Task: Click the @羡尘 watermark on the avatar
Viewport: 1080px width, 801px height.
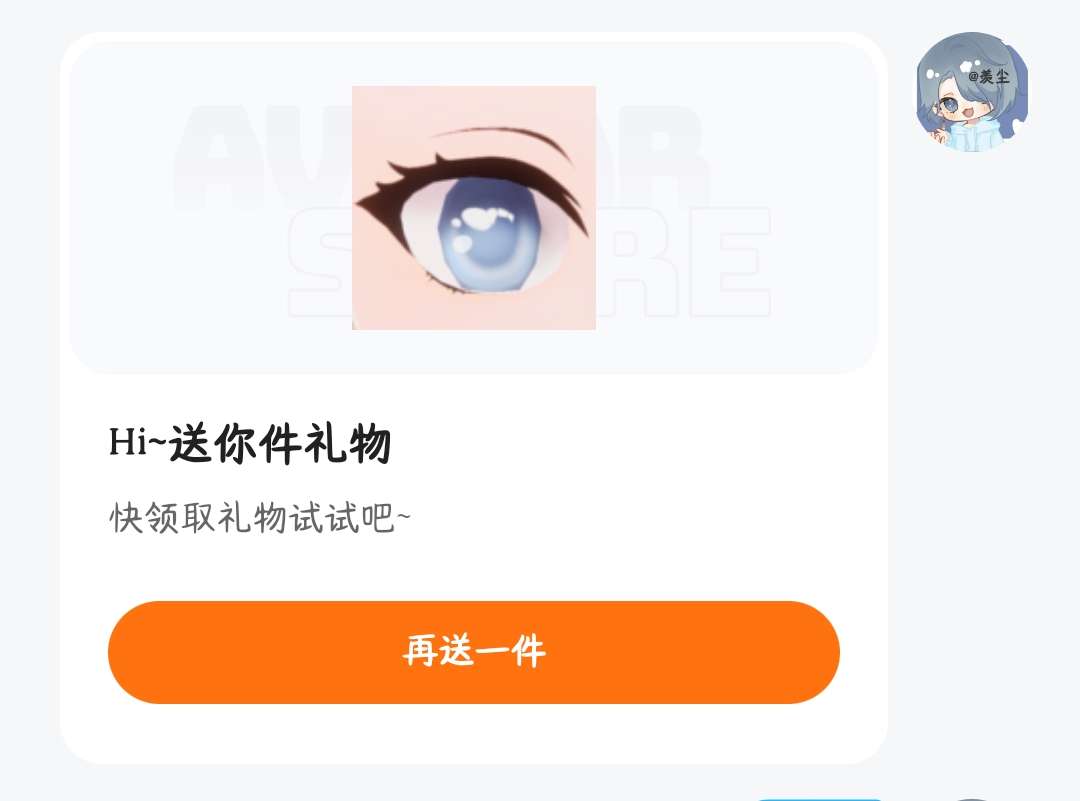Action: 988,76
